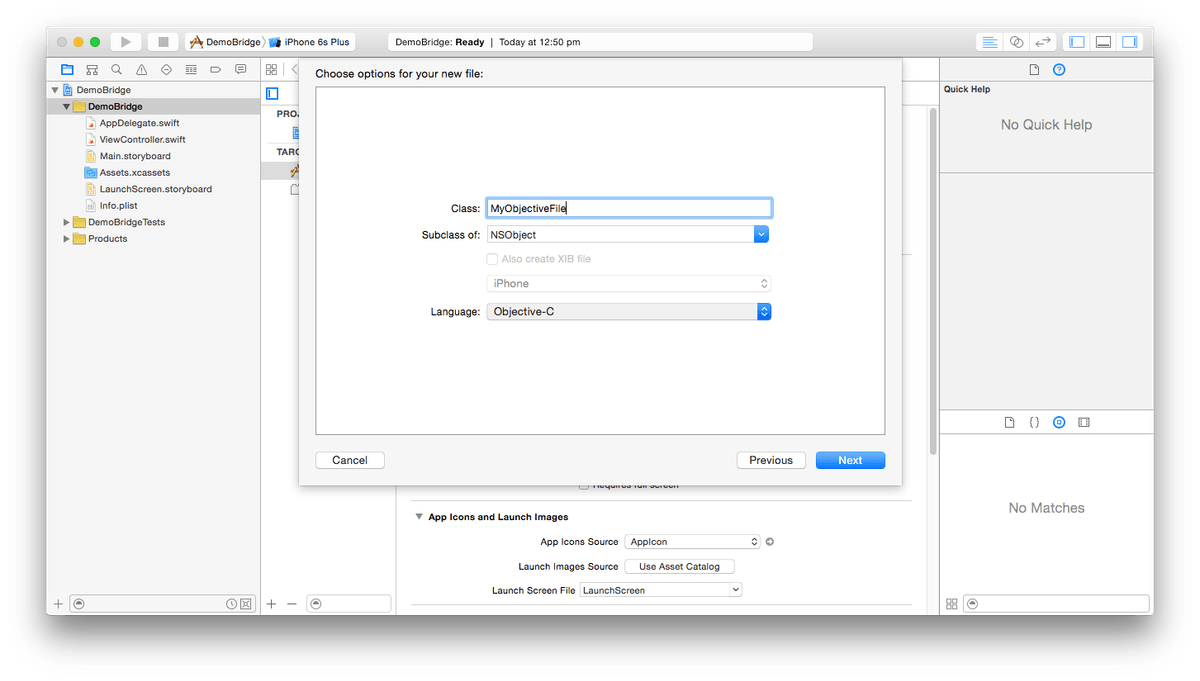Open Main.storyboard

135,156
